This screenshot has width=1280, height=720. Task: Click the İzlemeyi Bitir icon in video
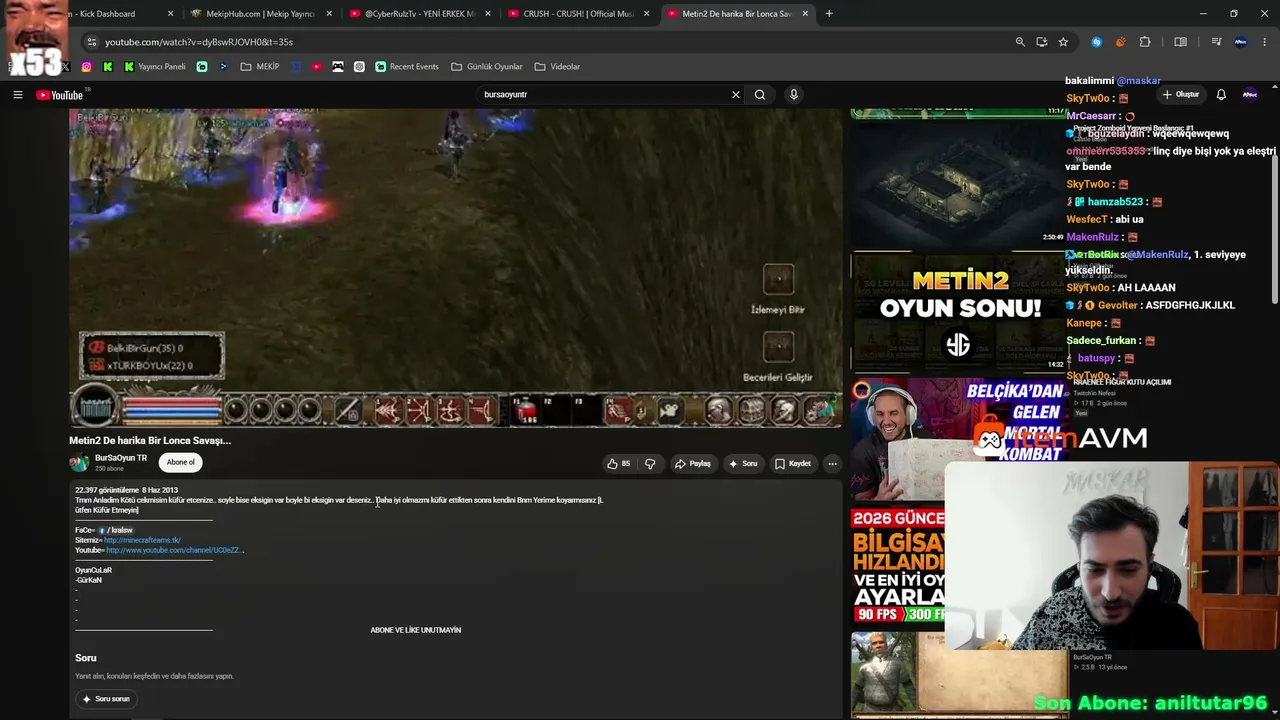click(x=778, y=279)
